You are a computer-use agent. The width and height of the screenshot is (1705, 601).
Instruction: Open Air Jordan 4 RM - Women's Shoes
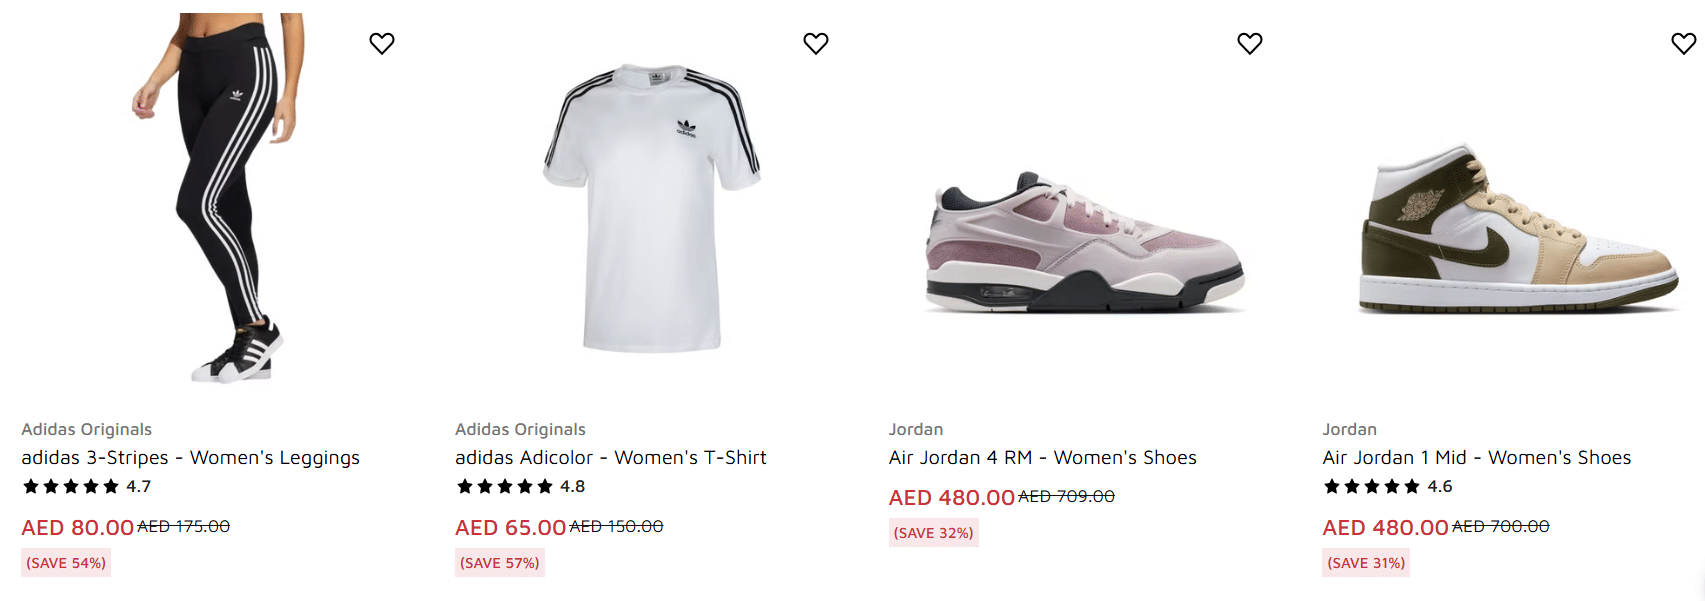pos(1042,458)
